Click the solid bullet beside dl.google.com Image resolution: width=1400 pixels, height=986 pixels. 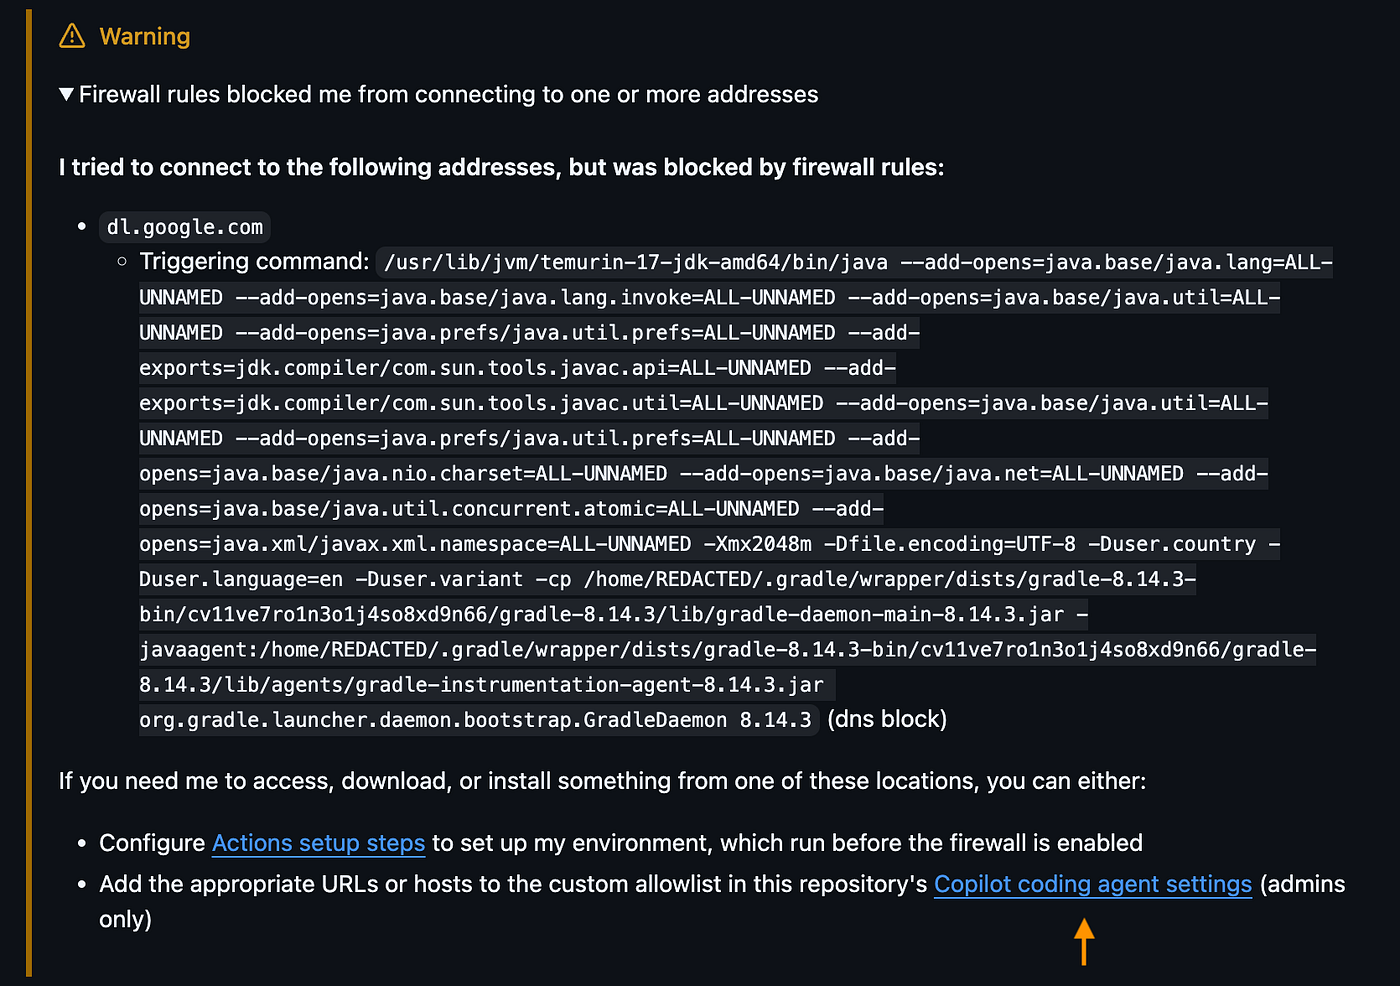coord(82,227)
